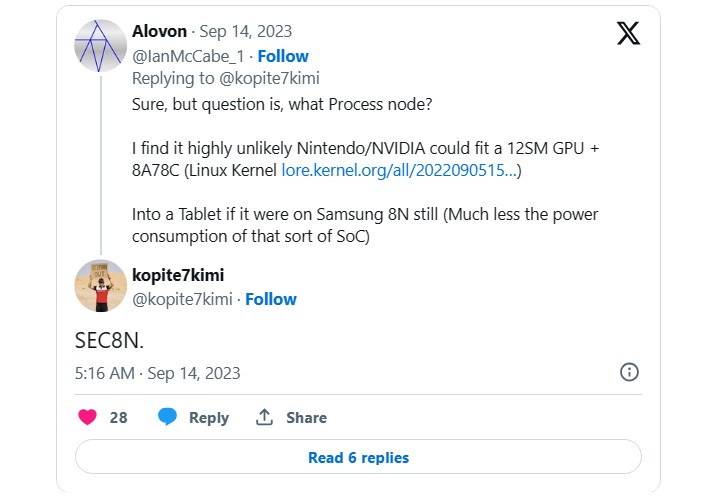720x497 pixels.
Task: Open Alovon's profile avatar
Action: click(x=100, y=44)
